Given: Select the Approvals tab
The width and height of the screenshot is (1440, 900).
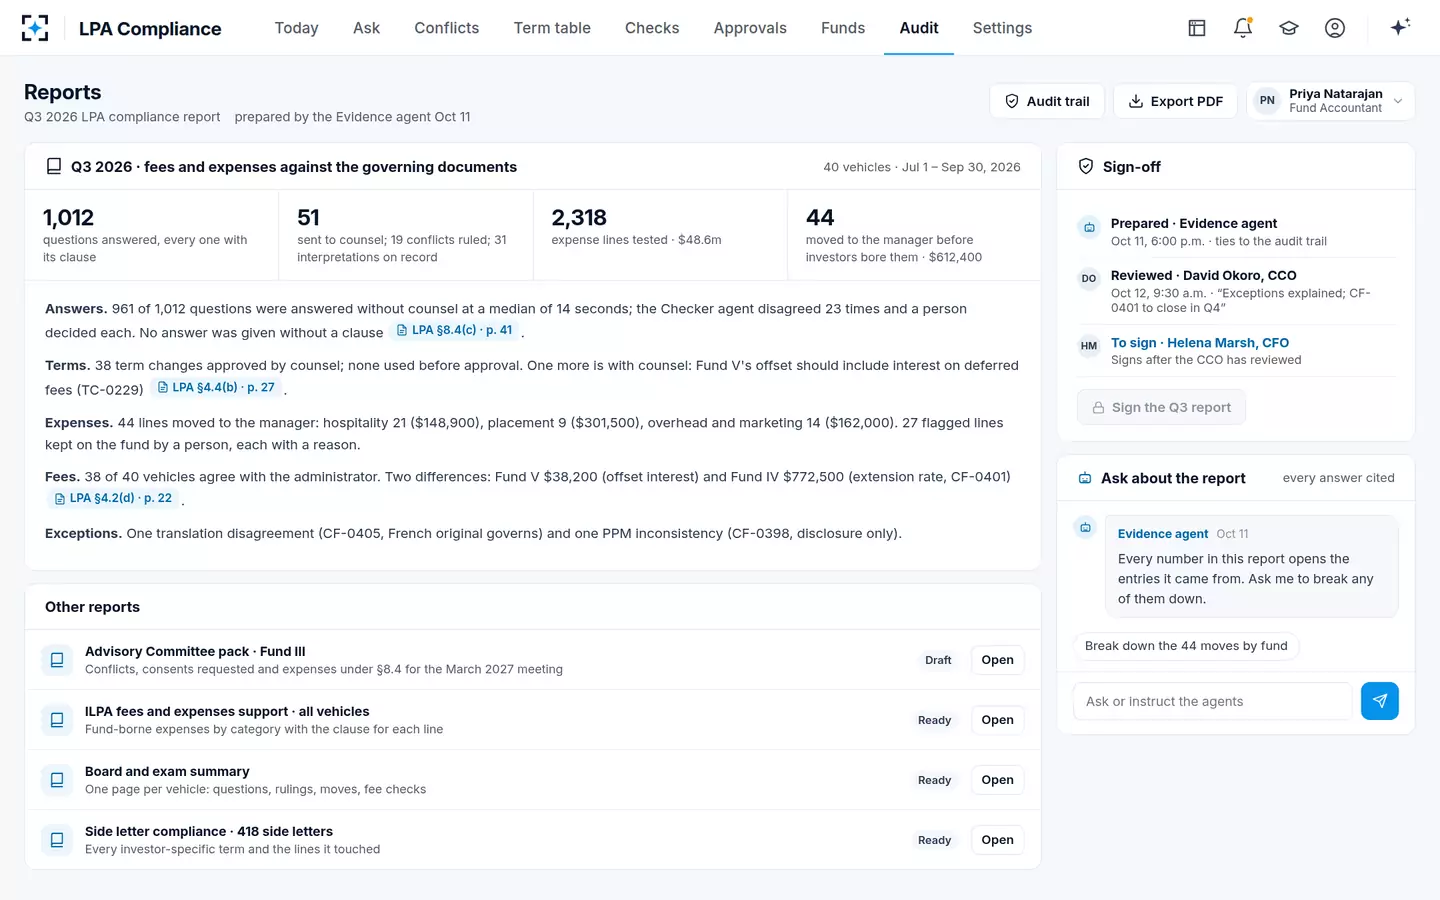Looking at the screenshot, I should coord(750,28).
